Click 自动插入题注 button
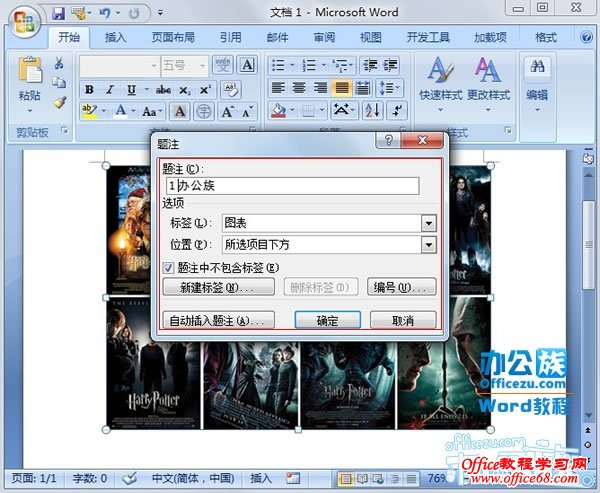600x493 pixels. (218, 320)
